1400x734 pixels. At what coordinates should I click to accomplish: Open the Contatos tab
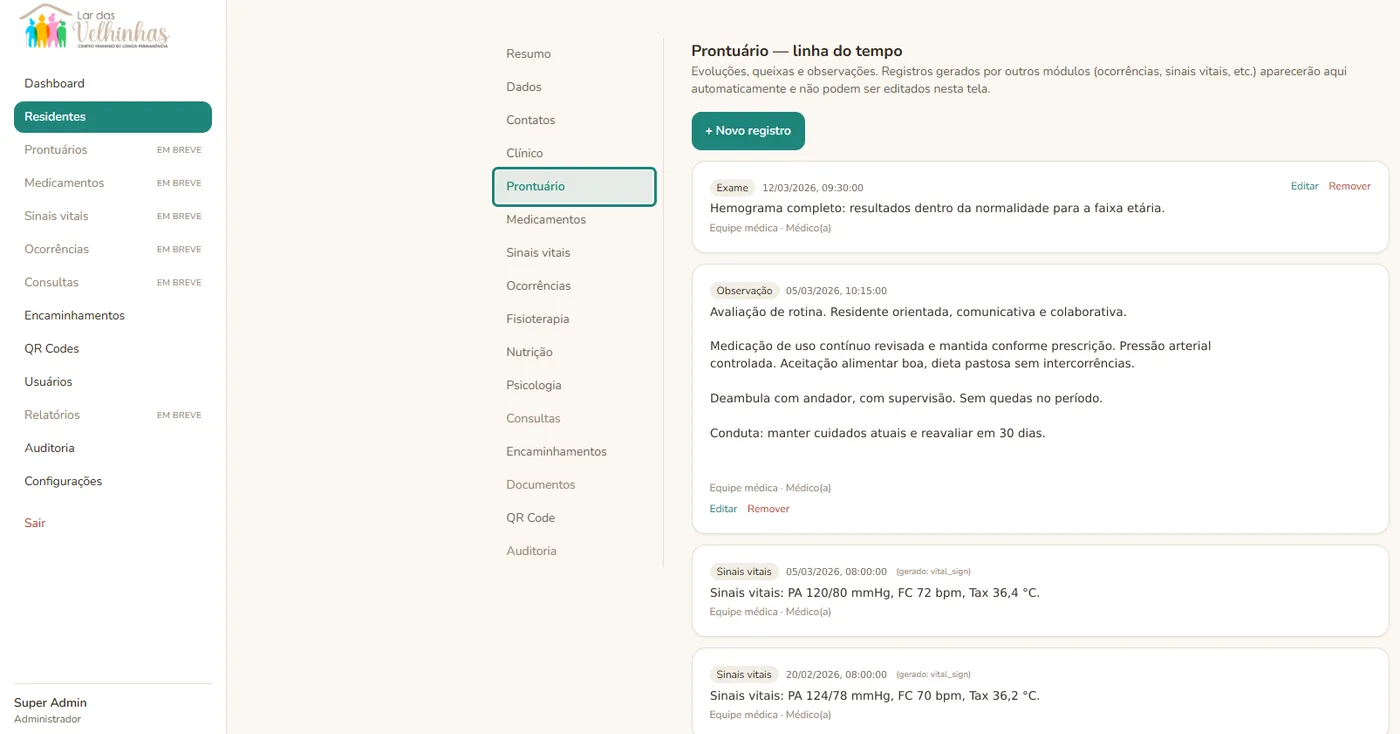tap(574, 120)
